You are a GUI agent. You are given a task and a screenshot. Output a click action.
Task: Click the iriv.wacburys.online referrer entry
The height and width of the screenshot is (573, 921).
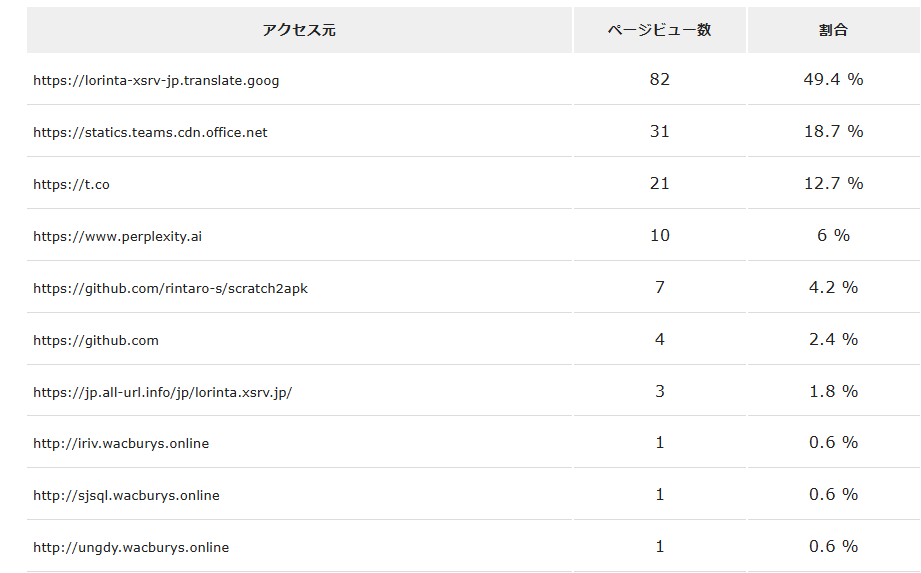tap(121, 443)
